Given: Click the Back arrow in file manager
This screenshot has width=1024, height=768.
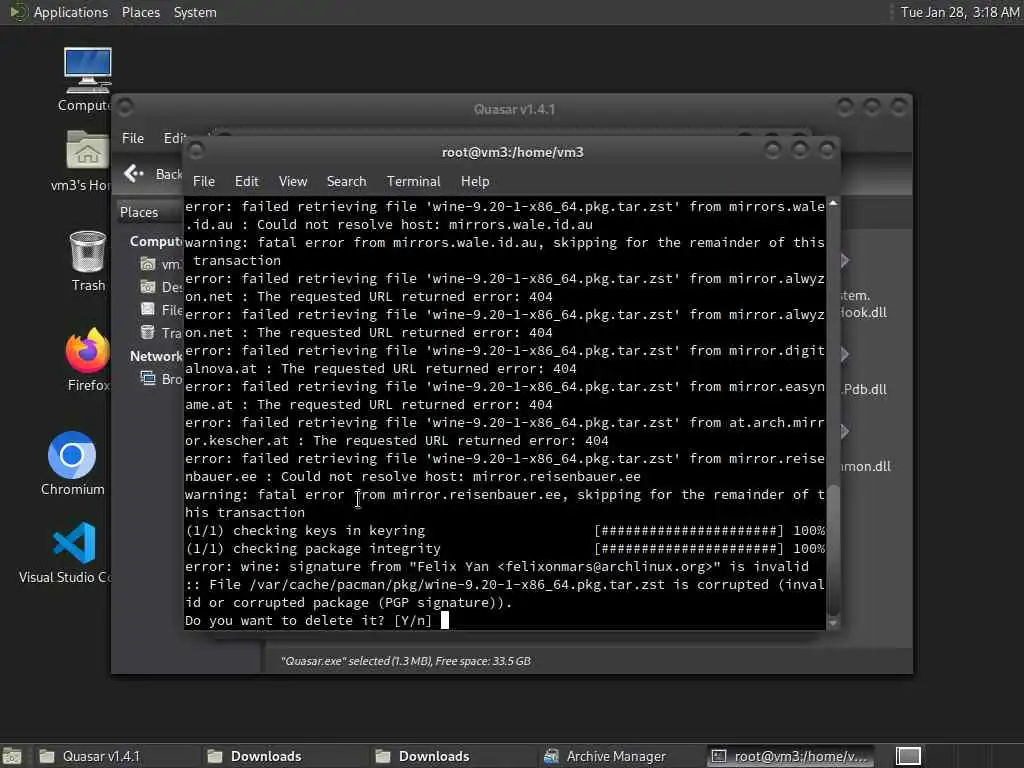Looking at the screenshot, I should click(x=133, y=173).
